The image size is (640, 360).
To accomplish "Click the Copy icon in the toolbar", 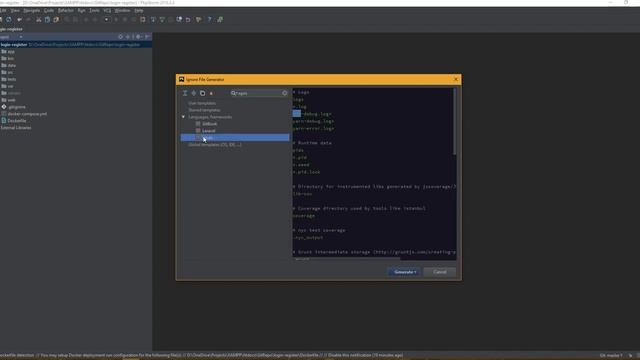I will pyautogui.click(x=47, y=20).
